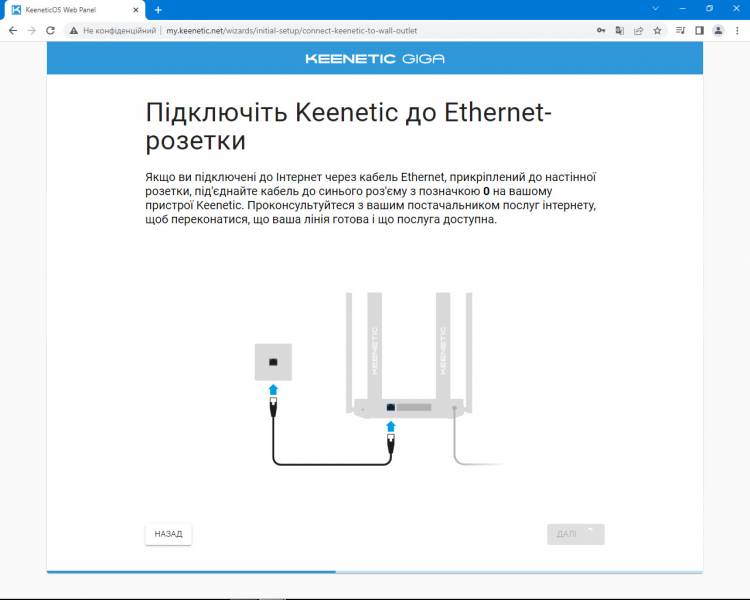Image resolution: width=750 pixels, height=600 pixels.
Task: Bookmark this page with star icon
Action: point(657,31)
